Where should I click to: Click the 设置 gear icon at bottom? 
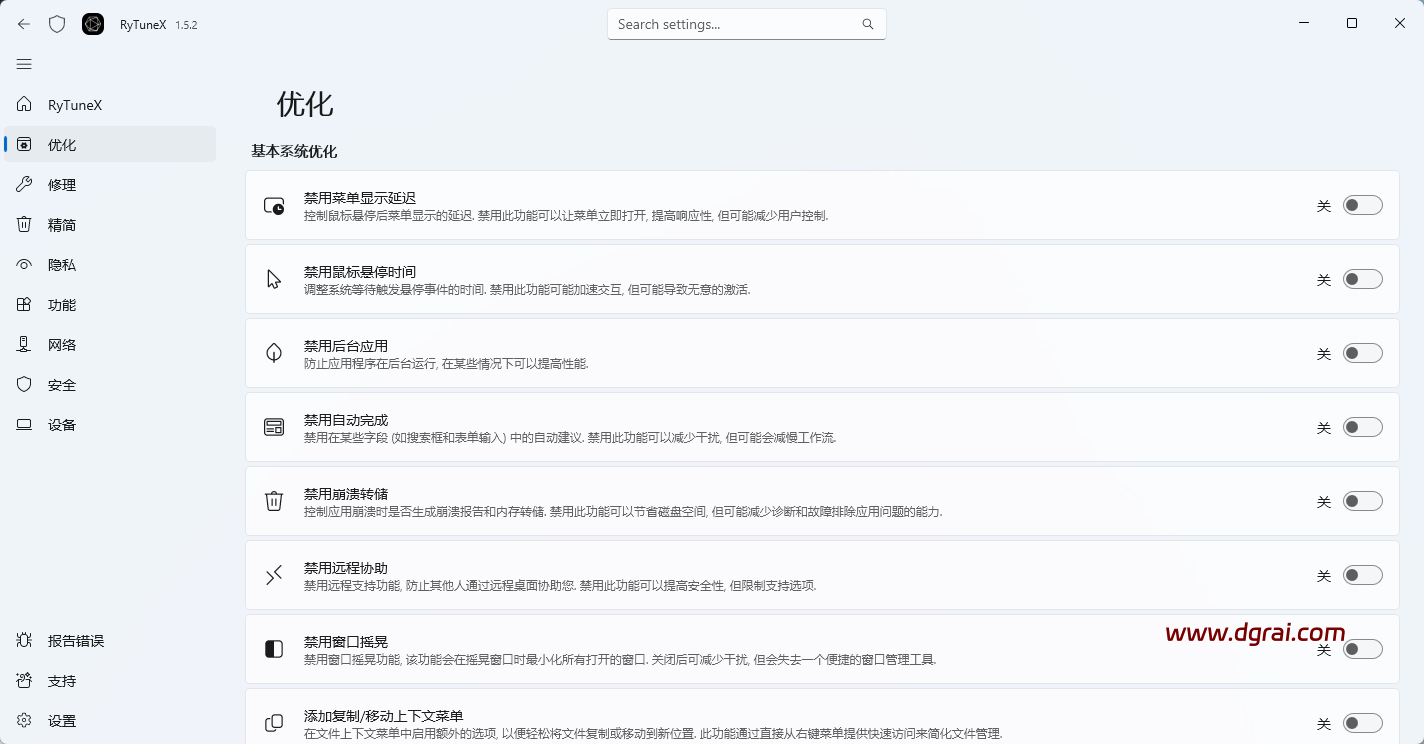tap(24, 720)
